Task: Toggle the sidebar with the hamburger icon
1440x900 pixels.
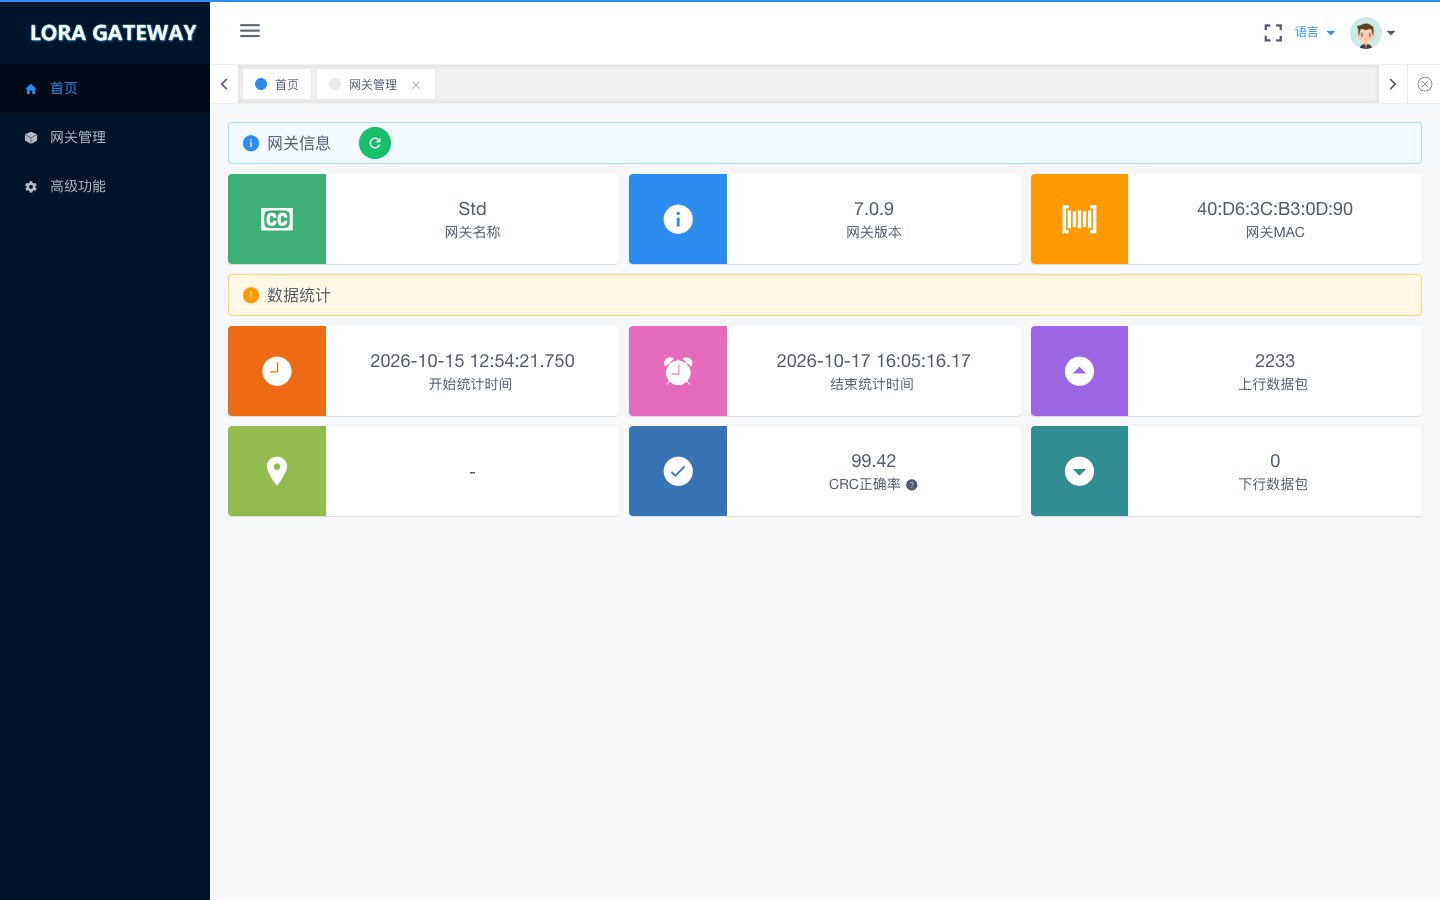Action: [250, 31]
